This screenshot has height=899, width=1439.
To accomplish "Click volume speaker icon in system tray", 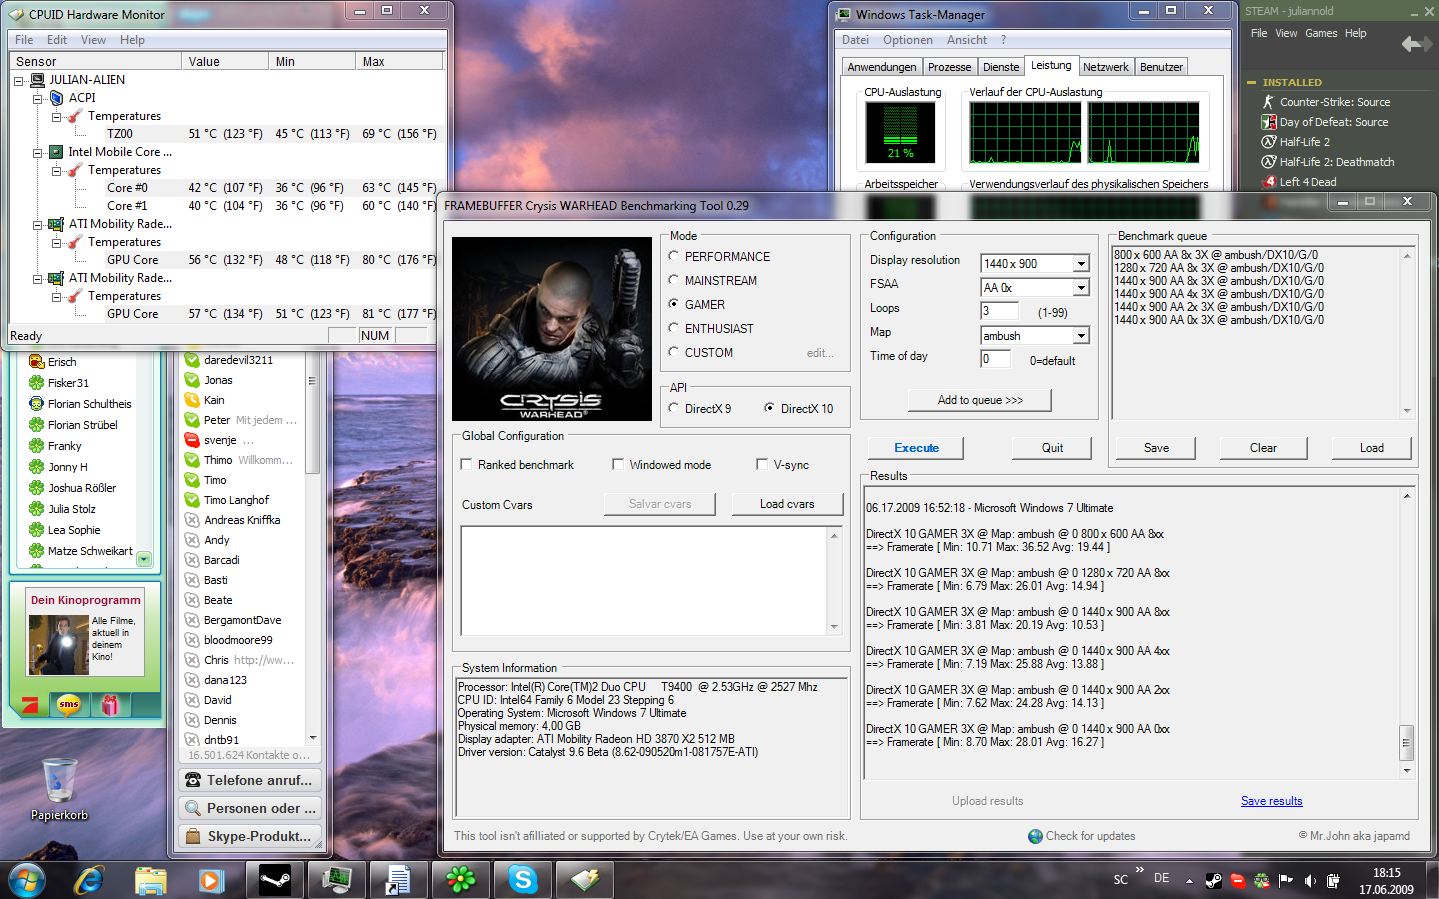I will 1309,881.
